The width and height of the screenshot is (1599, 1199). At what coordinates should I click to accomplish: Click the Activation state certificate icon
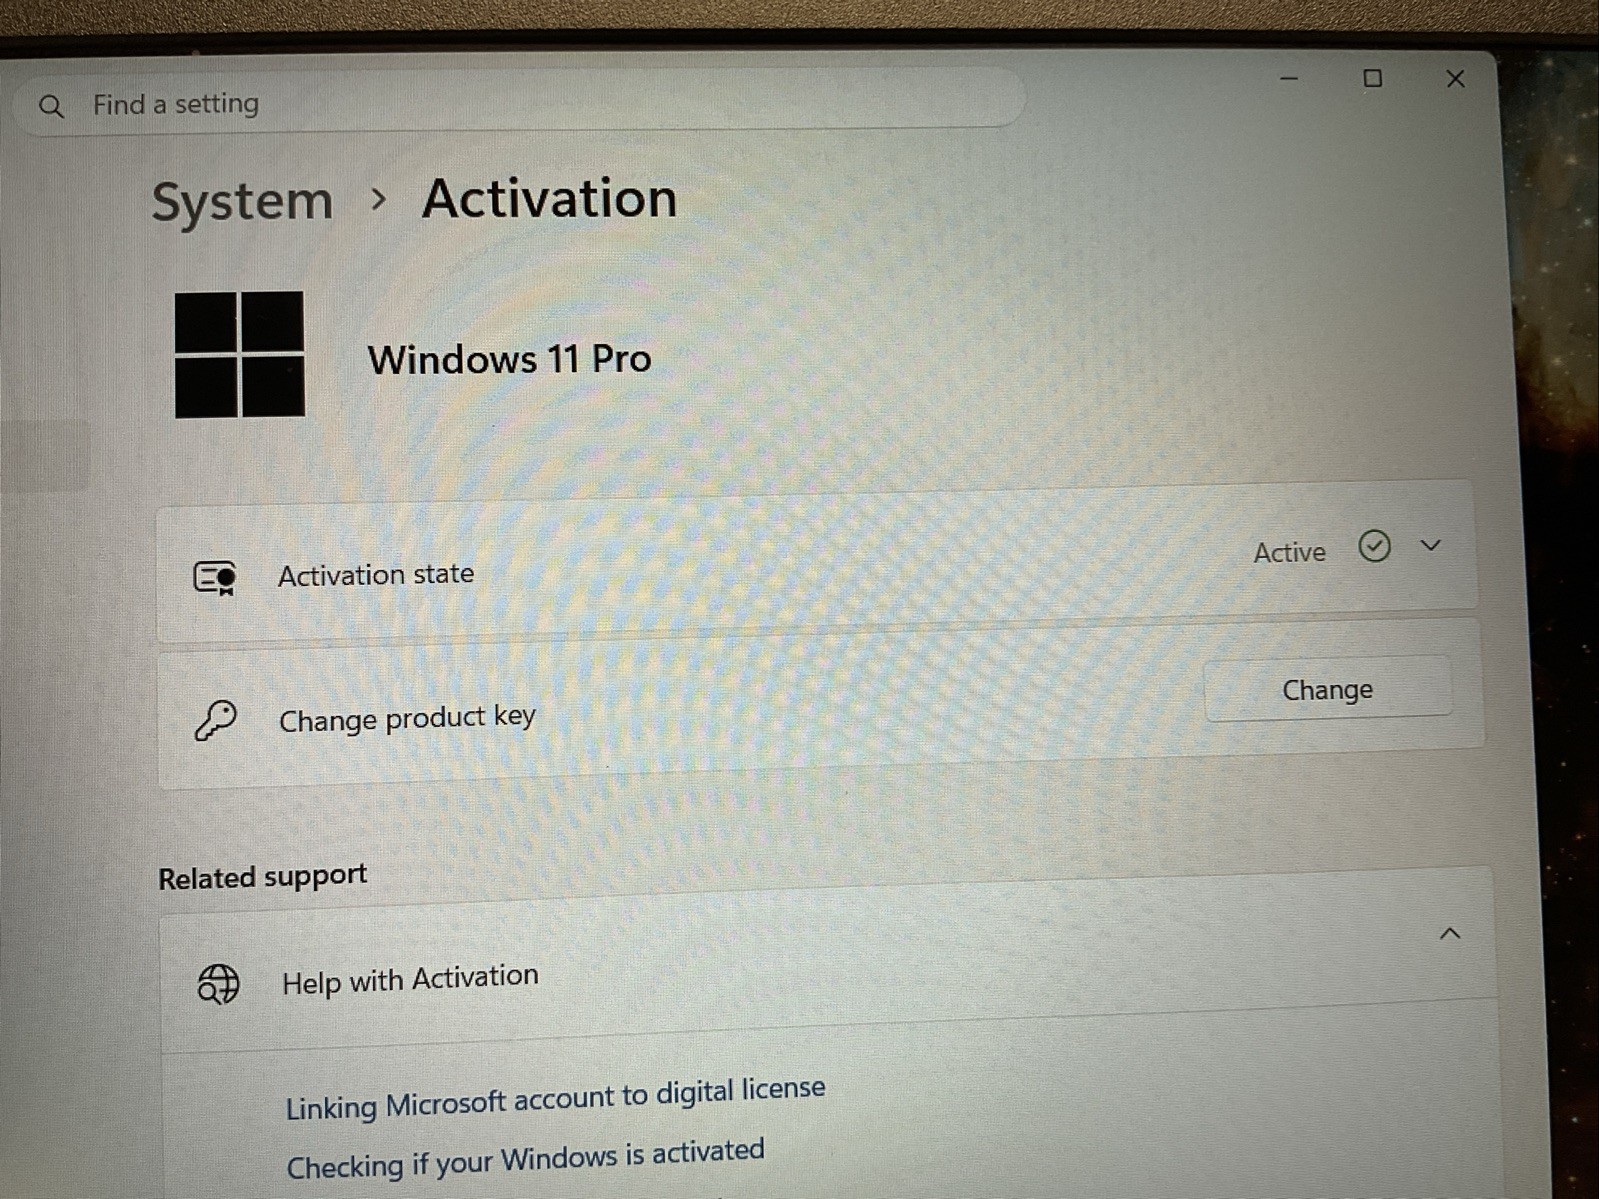(x=215, y=577)
